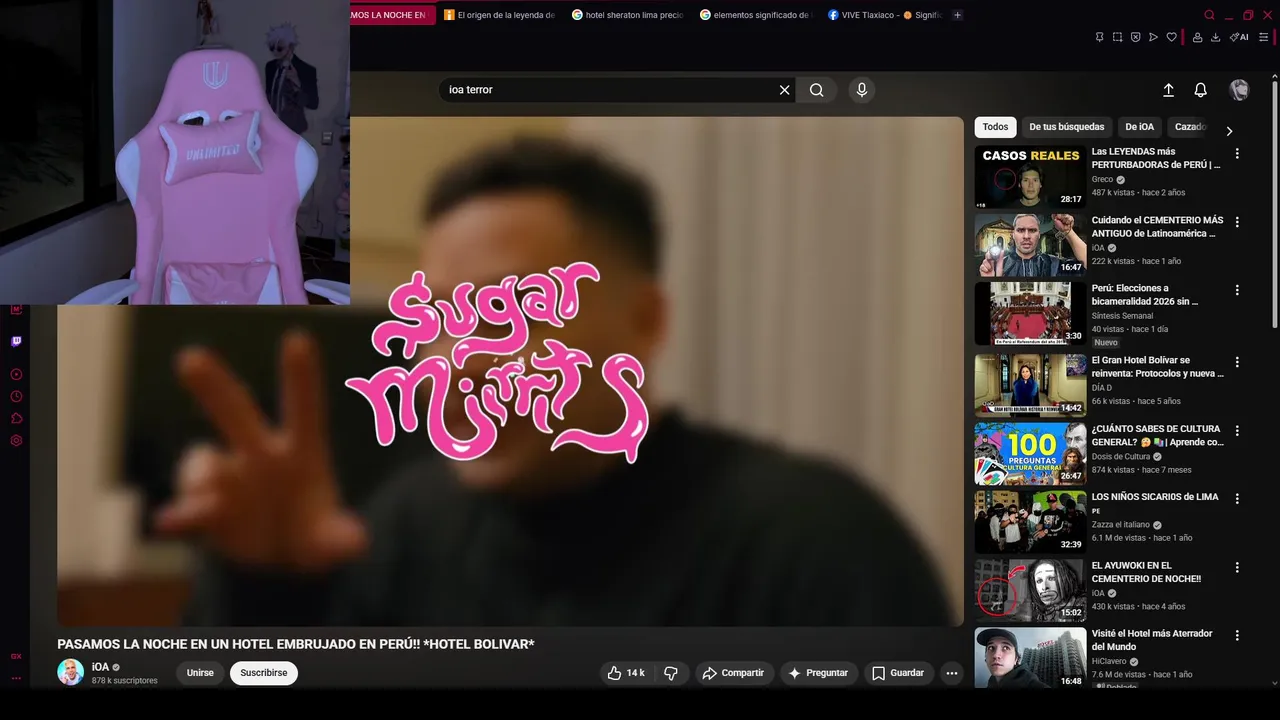The height and width of the screenshot is (720, 1280).
Task: Open browser downloads icon
Action: click(x=1215, y=37)
